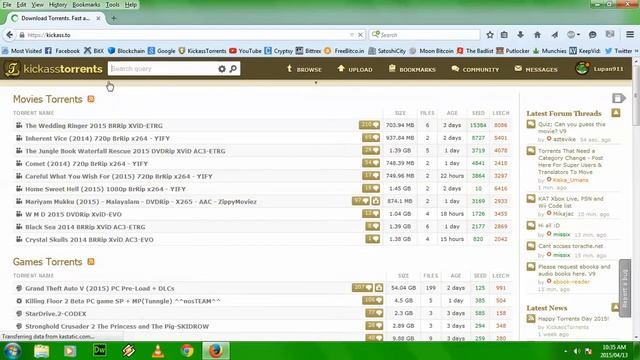Open the History menu
Image resolution: width=640 pixels, height=360 pixels.
click(x=58, y=4)
